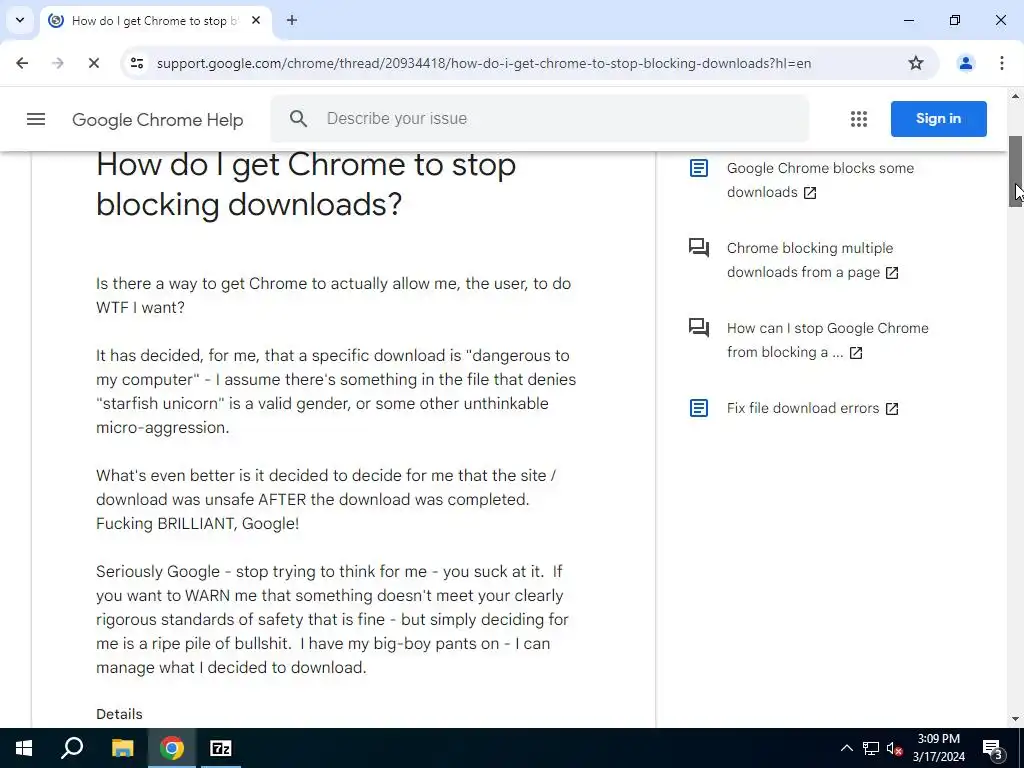1024x768 pixels.
Task: Click forum icon beside 'Chrome blocking multiple'
Action: tap(699, 248)
